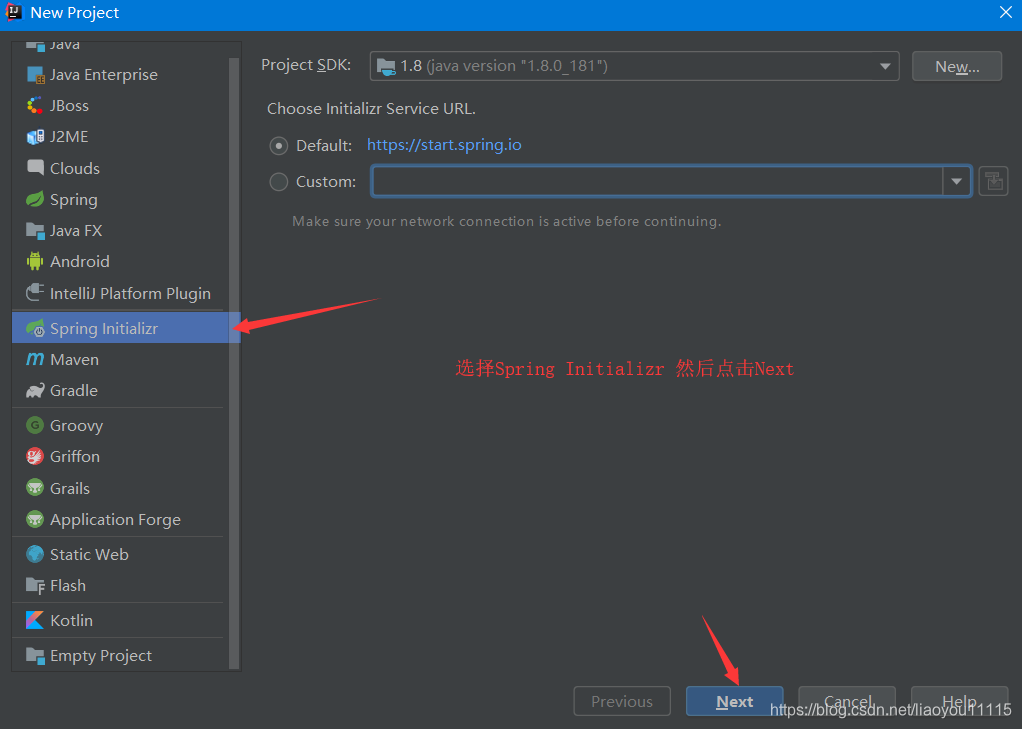Click the Grails label text
Screen dimensions: 1022x729
tap(70, 488)
